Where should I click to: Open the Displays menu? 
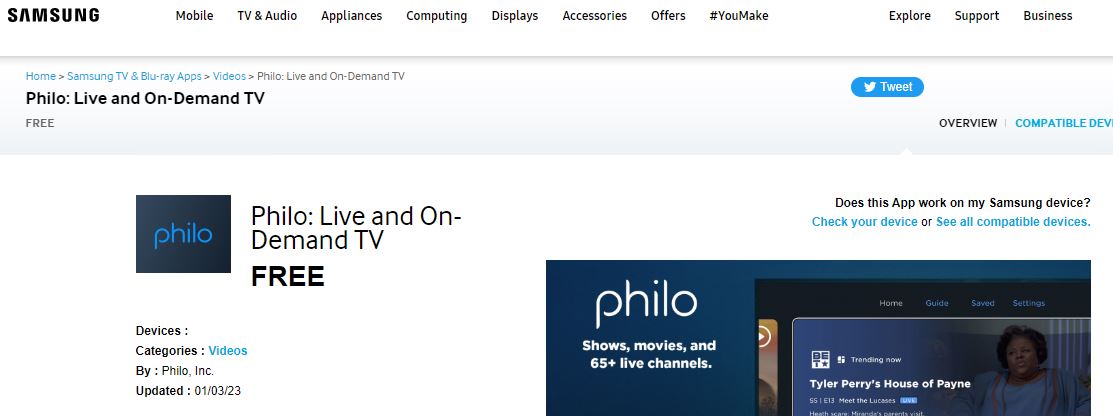point(515,16)
